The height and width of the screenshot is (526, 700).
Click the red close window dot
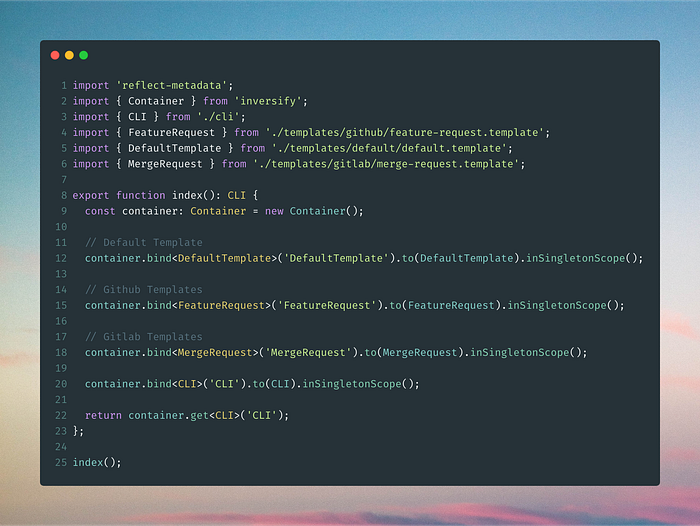pyautogui.click(x=55, y=55)
